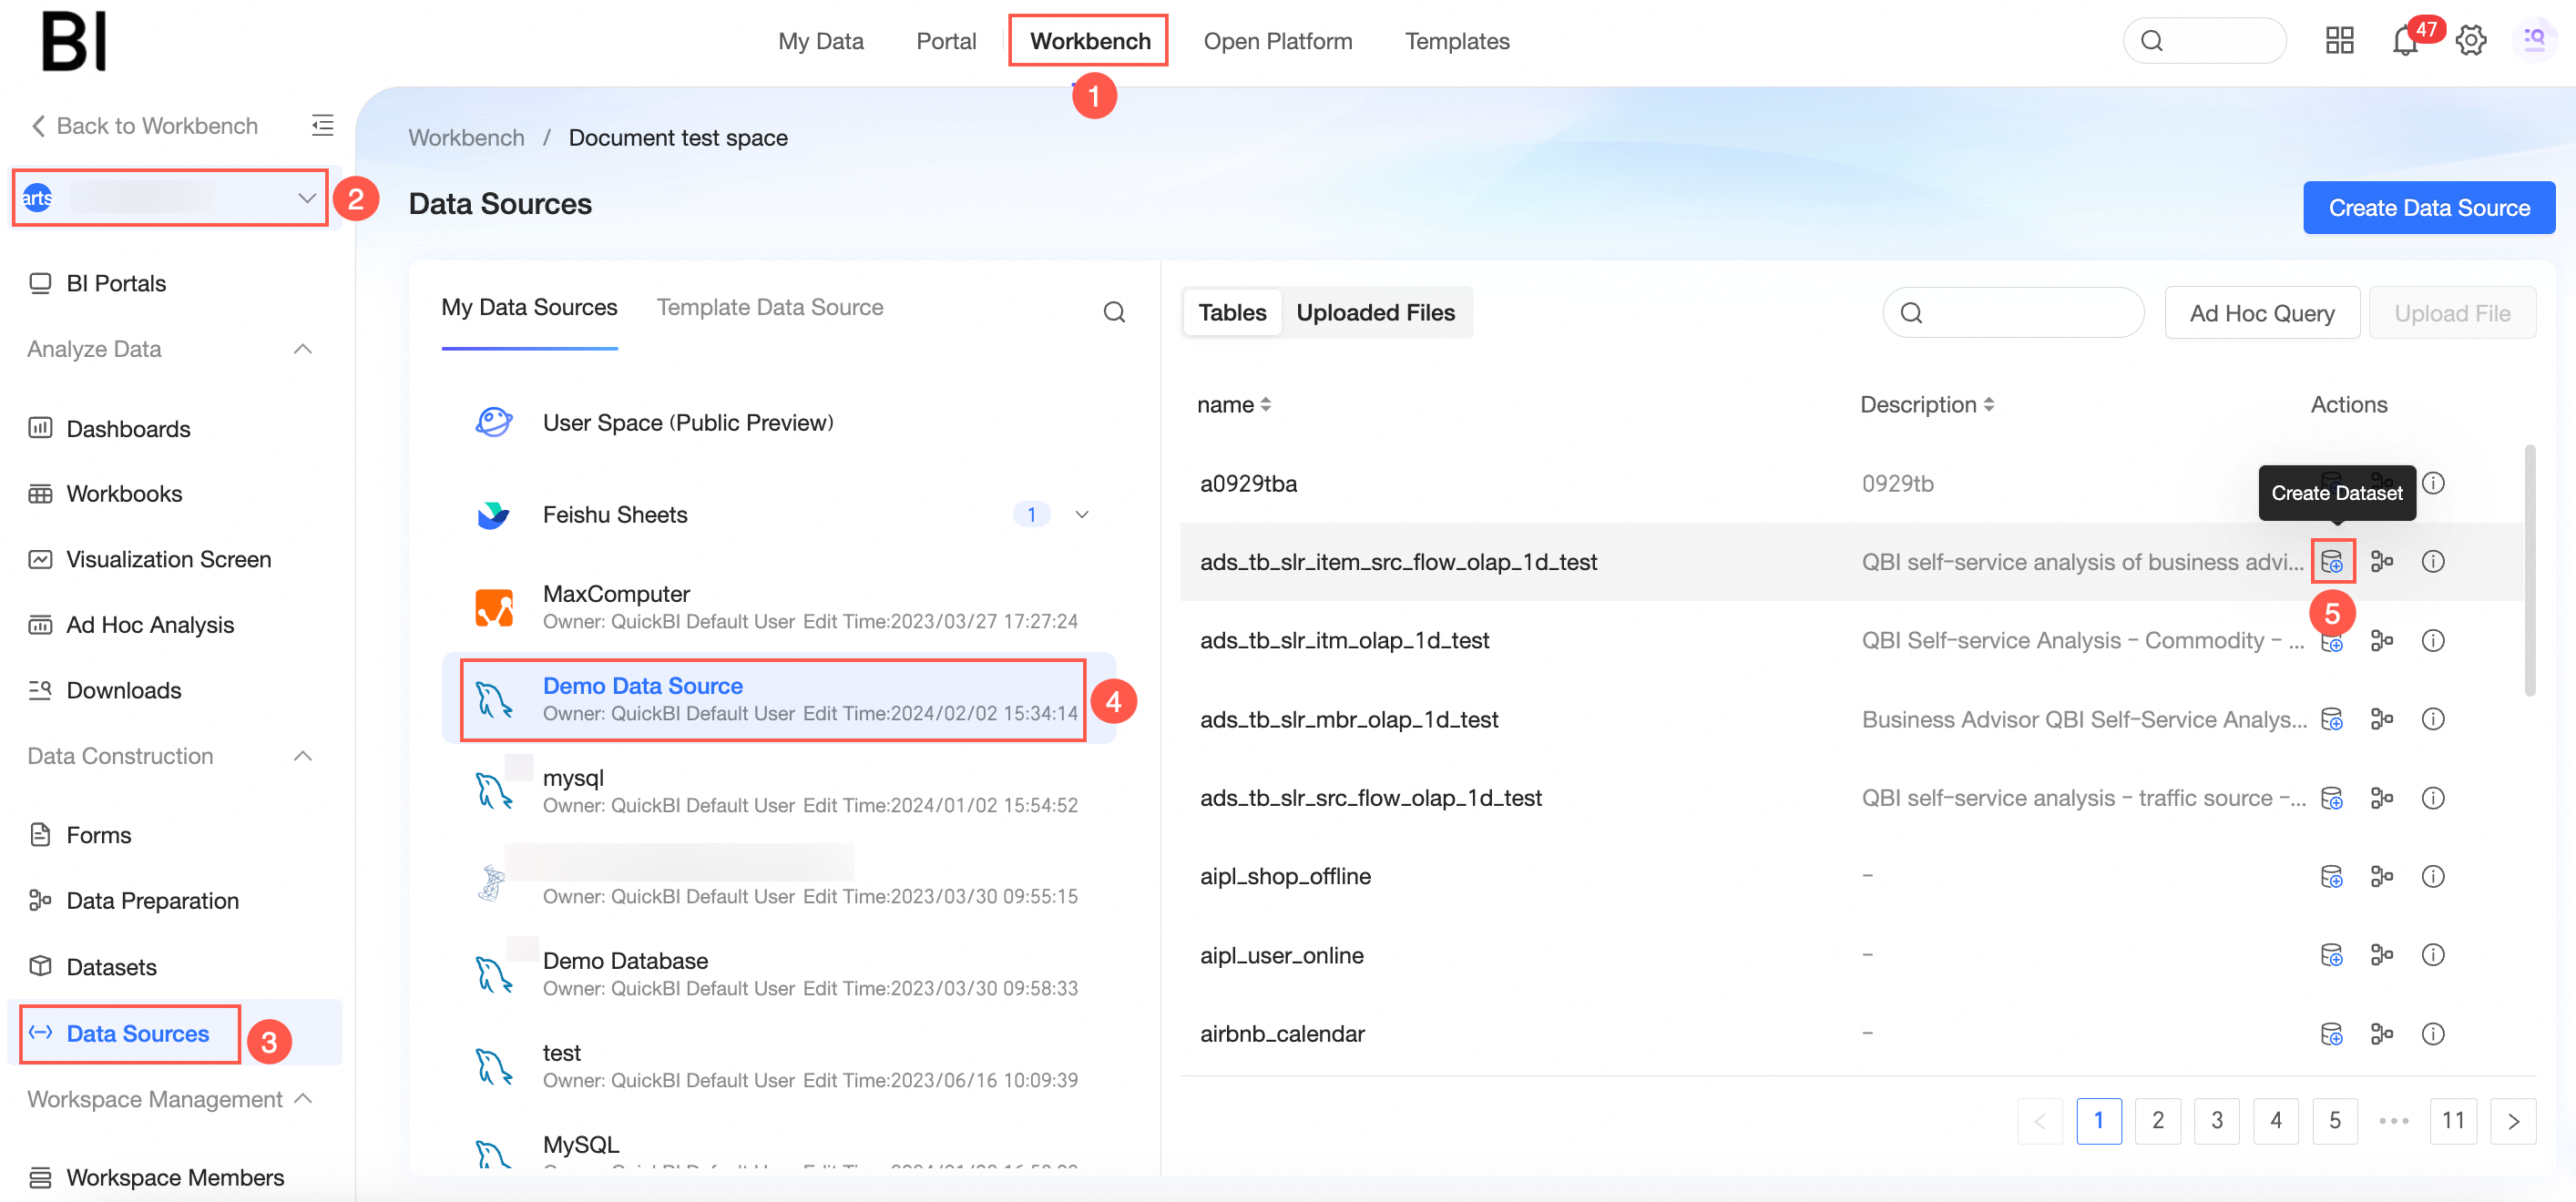The height and width of the screenshot is (1202, 2576).
Task: Create dataset for aipl_shop_offline
Action: [2331, 876]
